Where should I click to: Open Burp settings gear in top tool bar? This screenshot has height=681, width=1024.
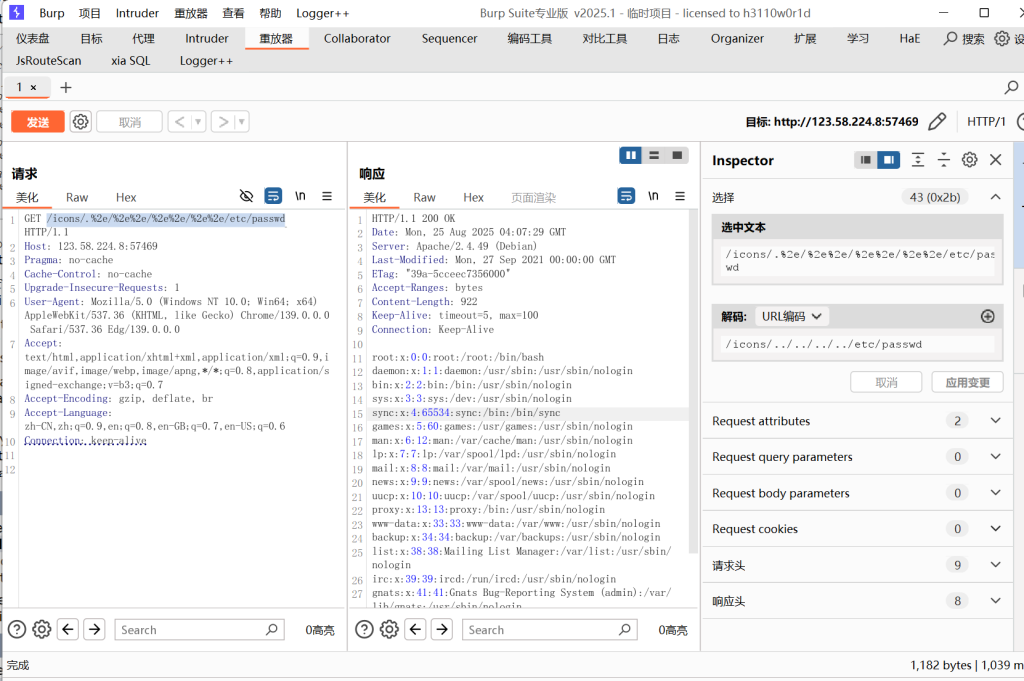coord(1002,39)
